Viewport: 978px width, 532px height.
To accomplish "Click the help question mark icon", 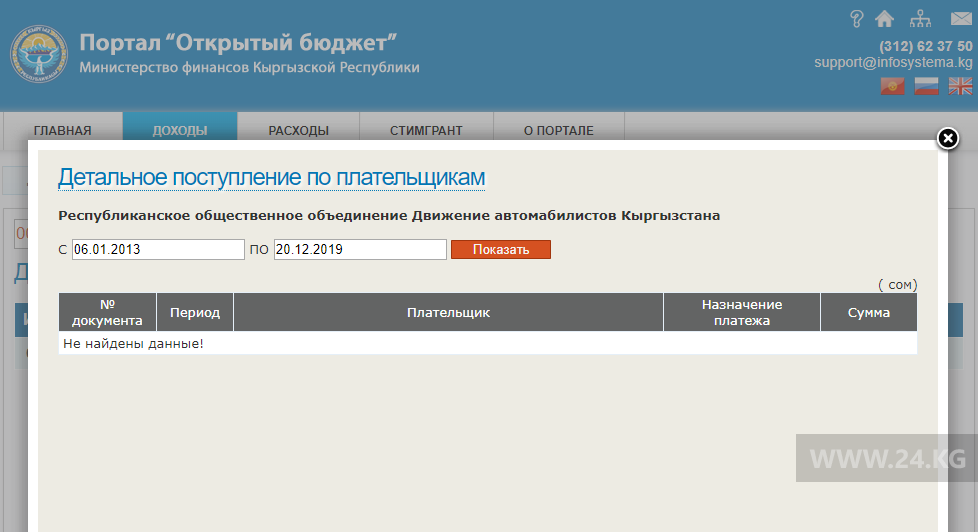I will (x=856, y=19).
